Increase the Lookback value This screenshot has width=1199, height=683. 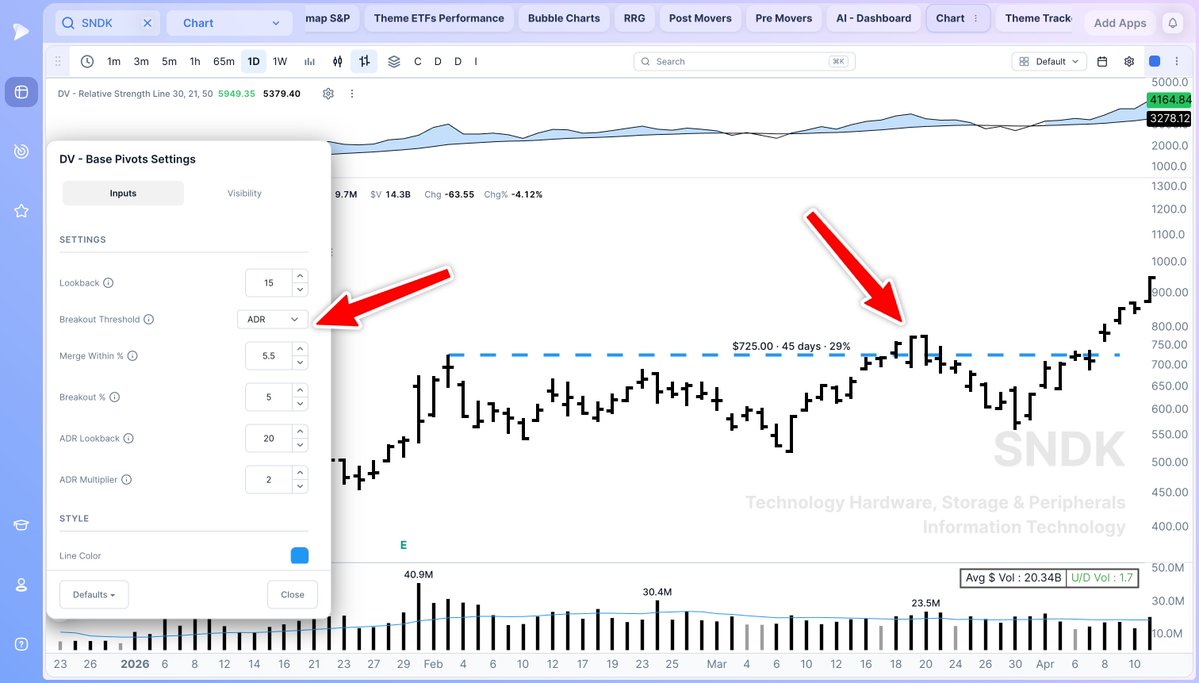300,276
